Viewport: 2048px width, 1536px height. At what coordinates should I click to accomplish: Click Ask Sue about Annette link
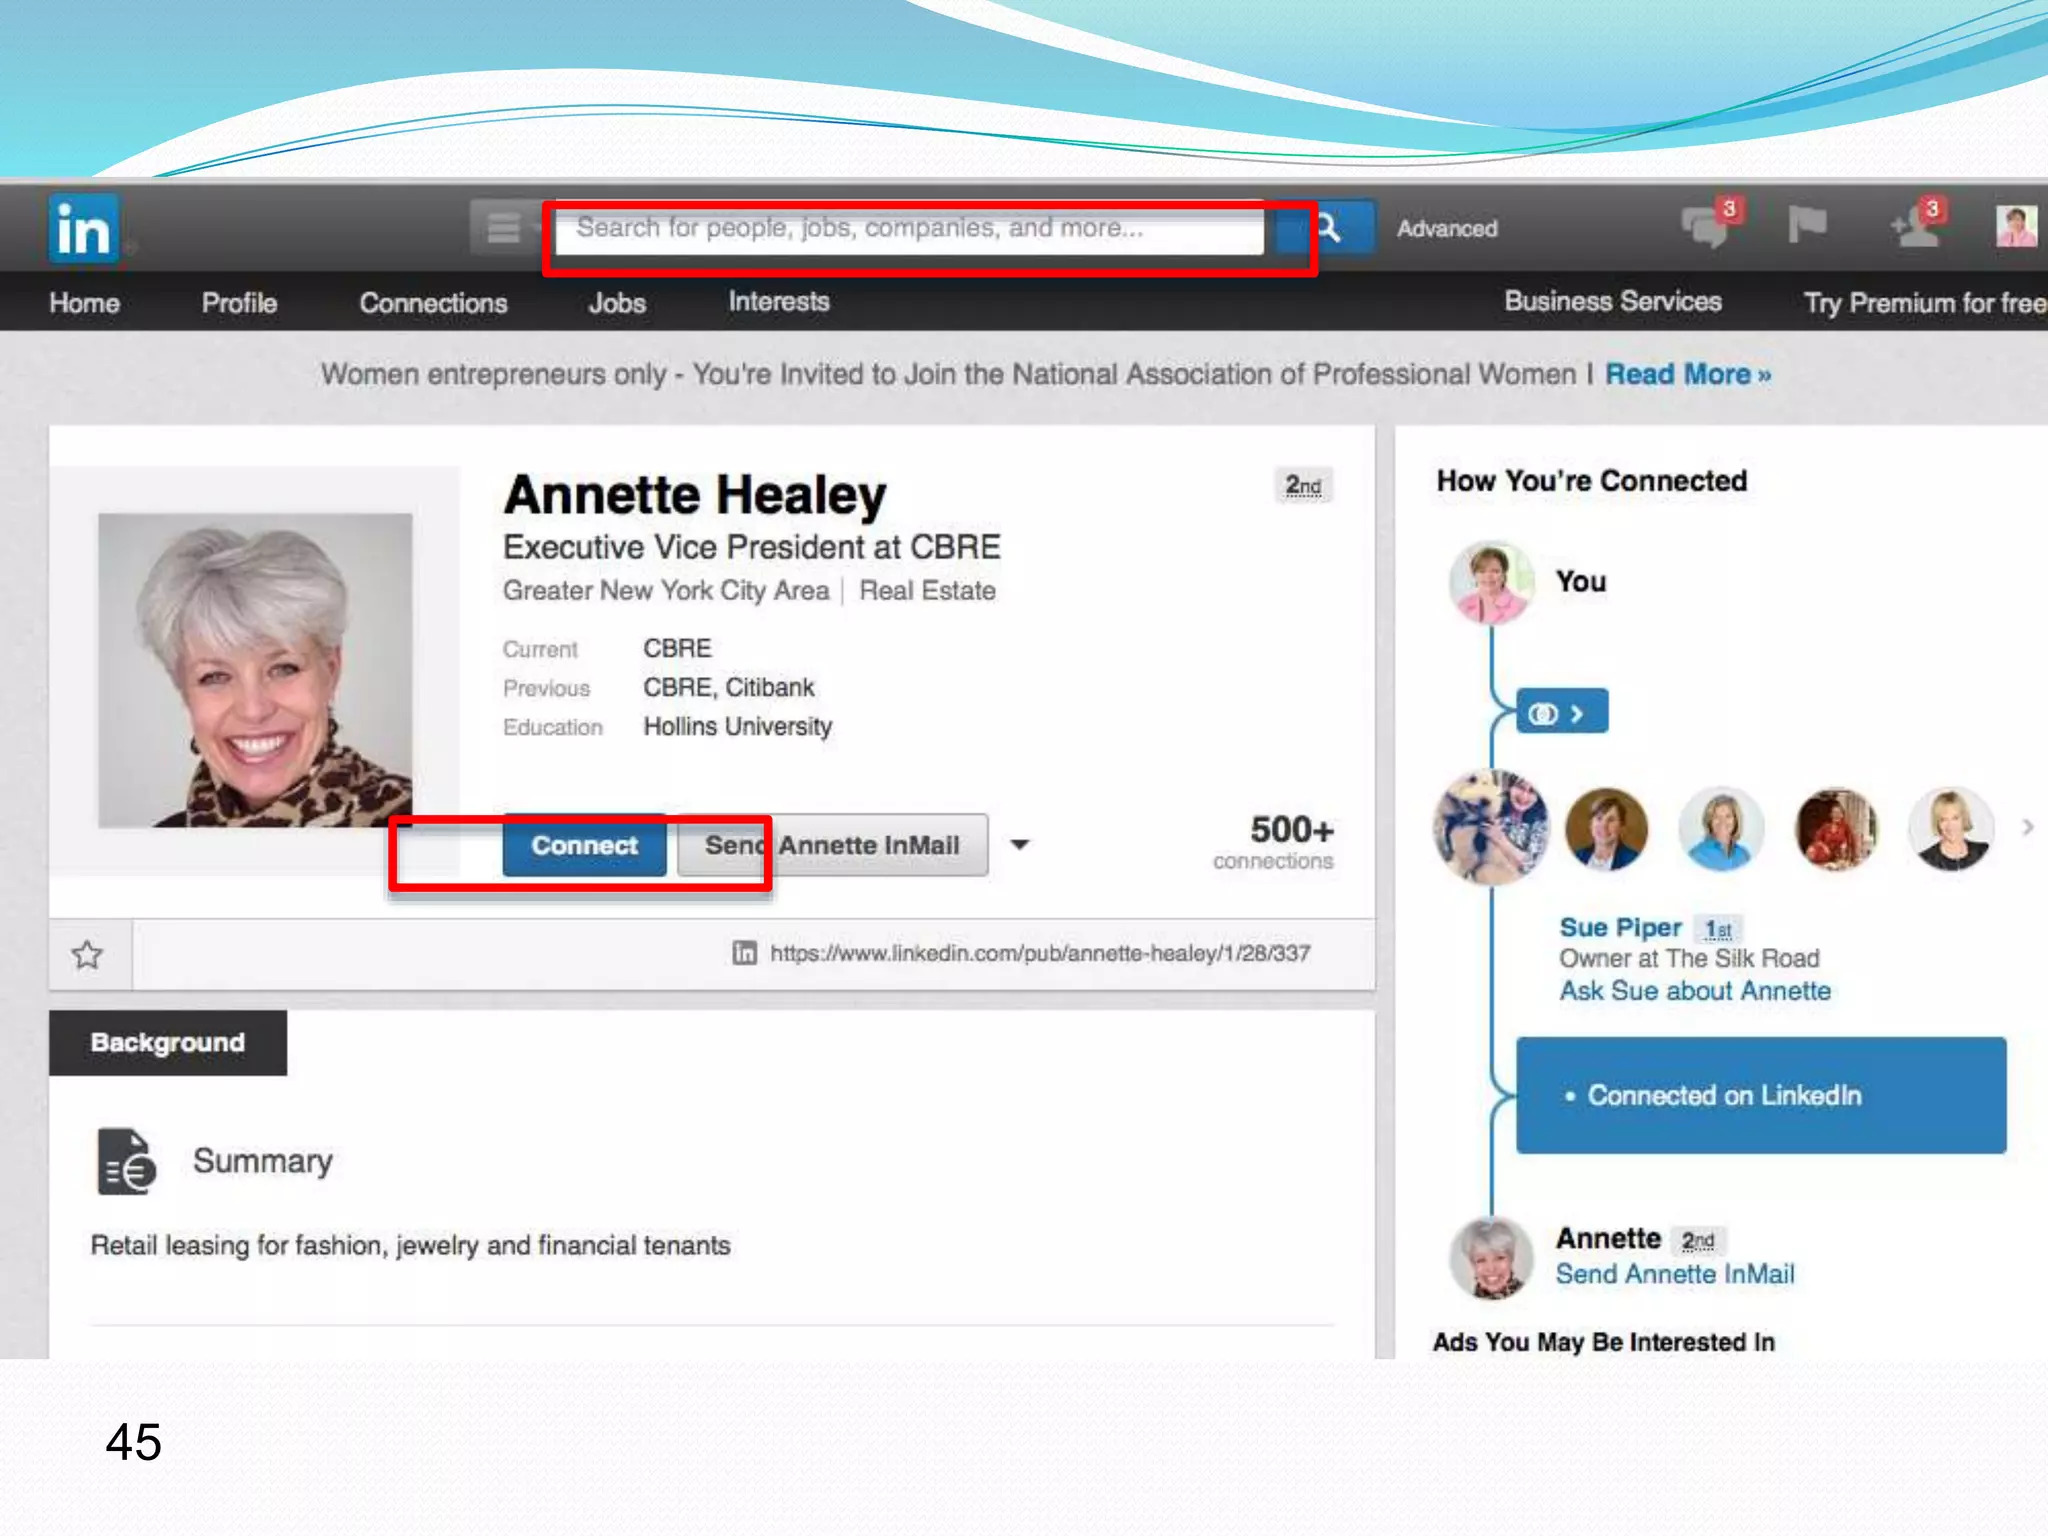(x=1695, y=991)
